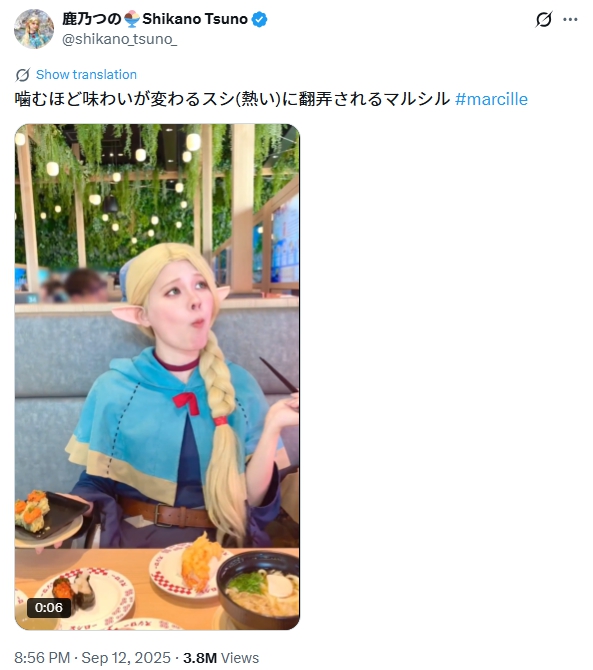This screenshot has height=670, width=593.
Task: Click the Show translation link
Action: (86, 74)
